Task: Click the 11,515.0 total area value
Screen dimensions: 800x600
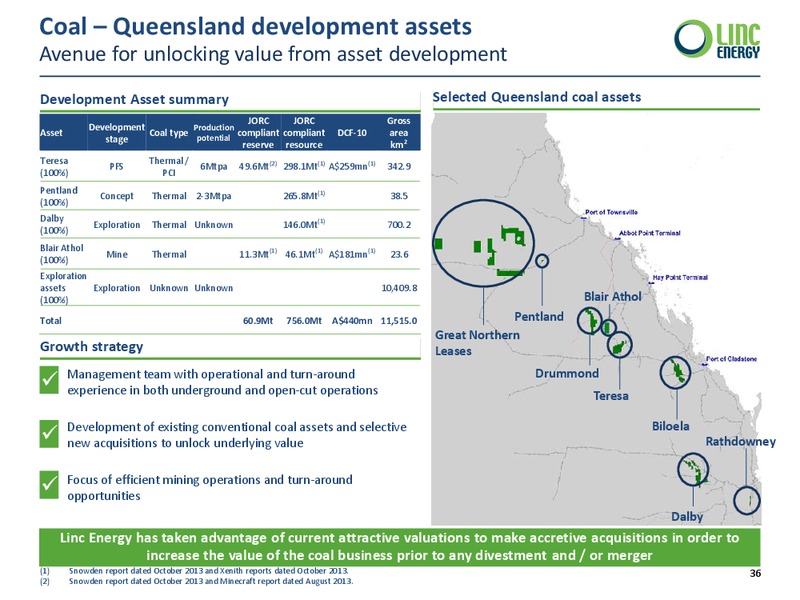Action: click(399, 321)
